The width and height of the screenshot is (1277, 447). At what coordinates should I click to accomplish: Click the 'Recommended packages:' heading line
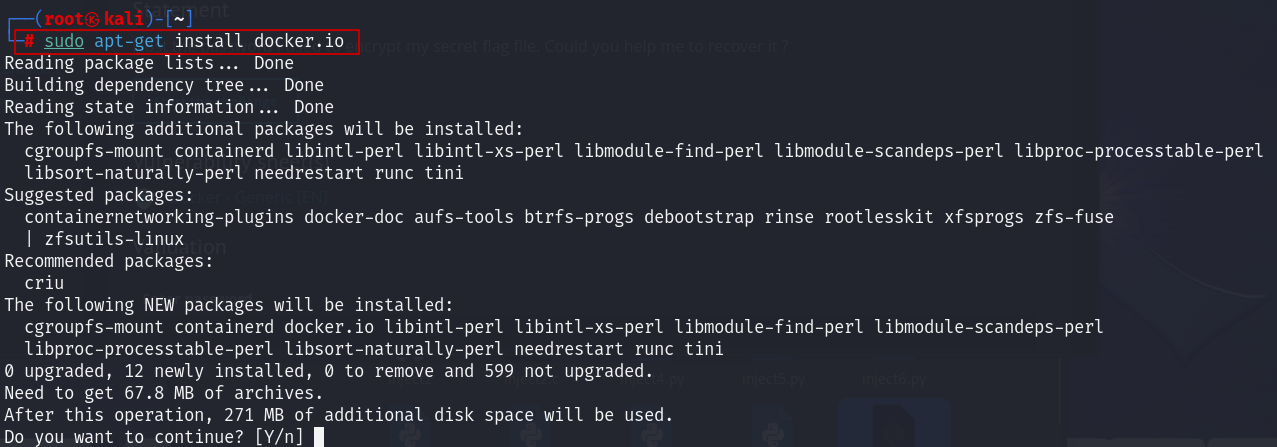point(110,261)
